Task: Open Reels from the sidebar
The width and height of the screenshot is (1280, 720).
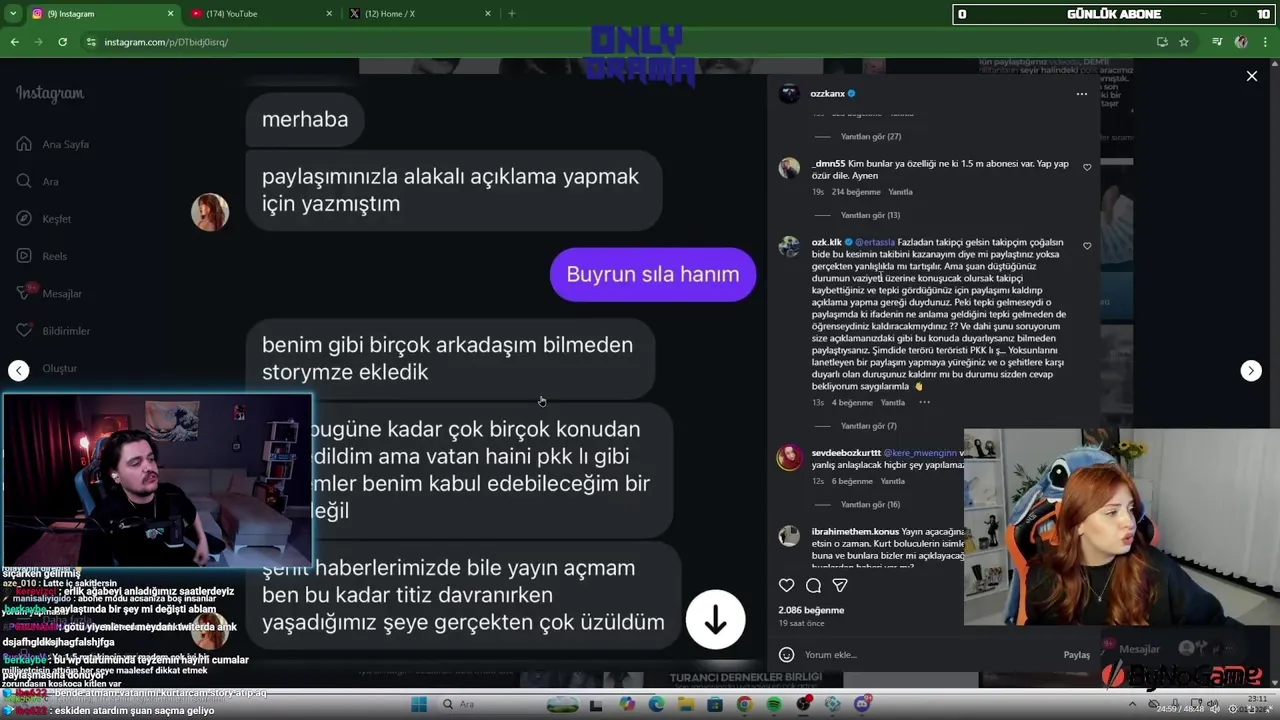Action: (x=42, y=256)
